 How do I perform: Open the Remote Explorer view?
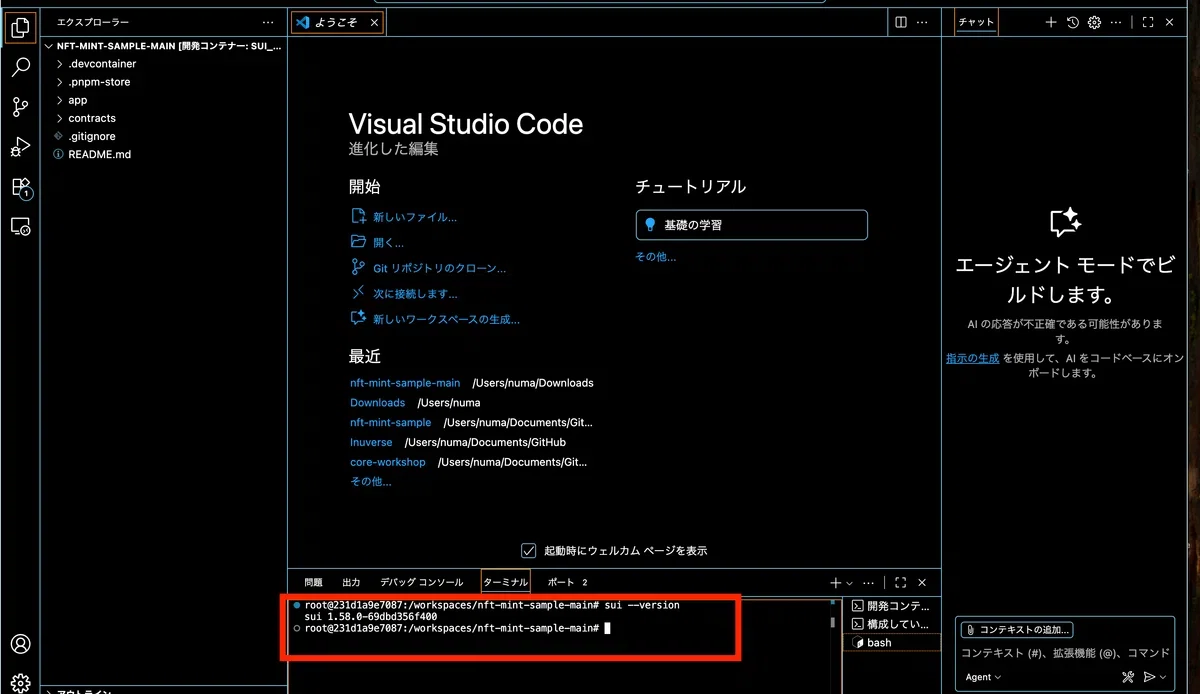point(20,227)
